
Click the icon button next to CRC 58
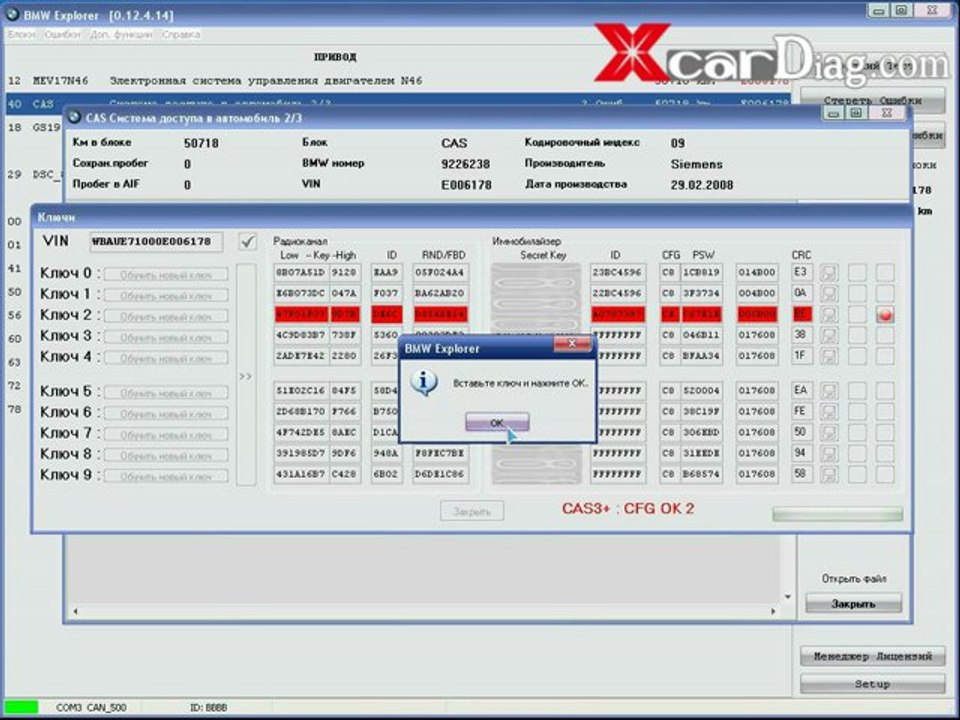click(x=828, y=474)
